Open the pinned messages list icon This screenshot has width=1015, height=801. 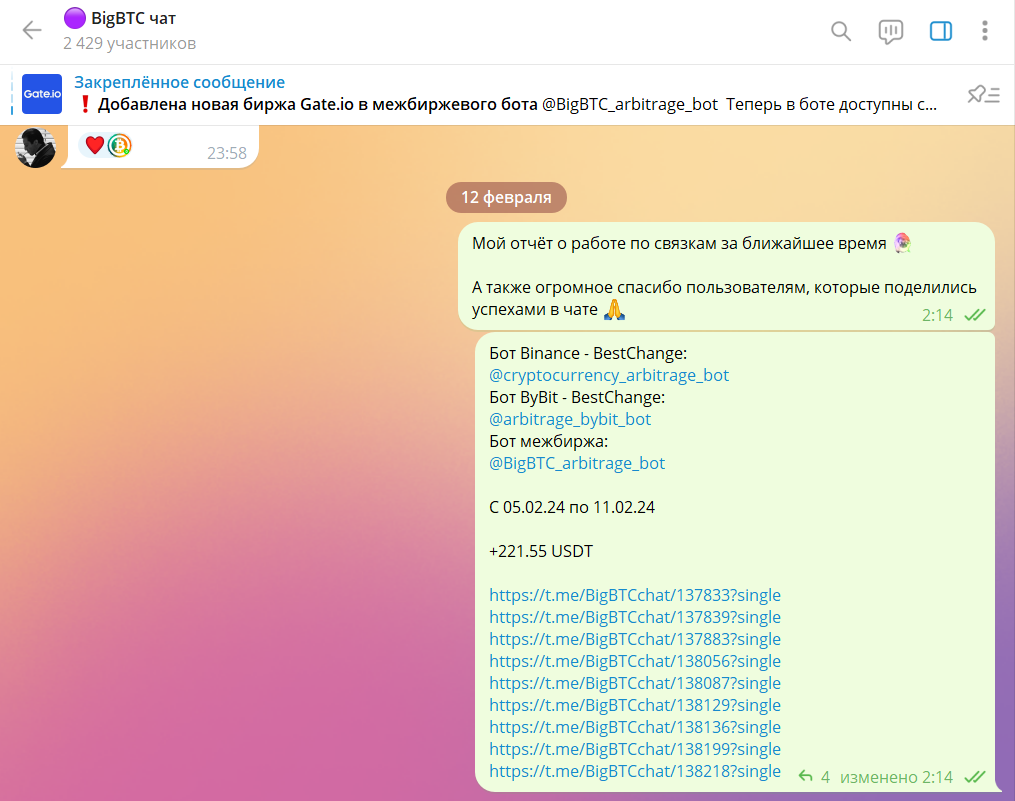(984, 95)
